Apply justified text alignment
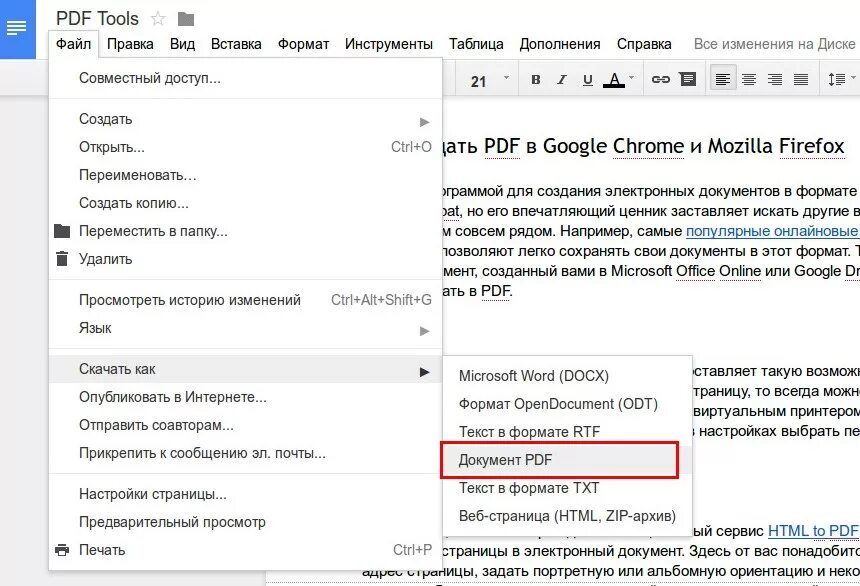 (x=802, y=78)
